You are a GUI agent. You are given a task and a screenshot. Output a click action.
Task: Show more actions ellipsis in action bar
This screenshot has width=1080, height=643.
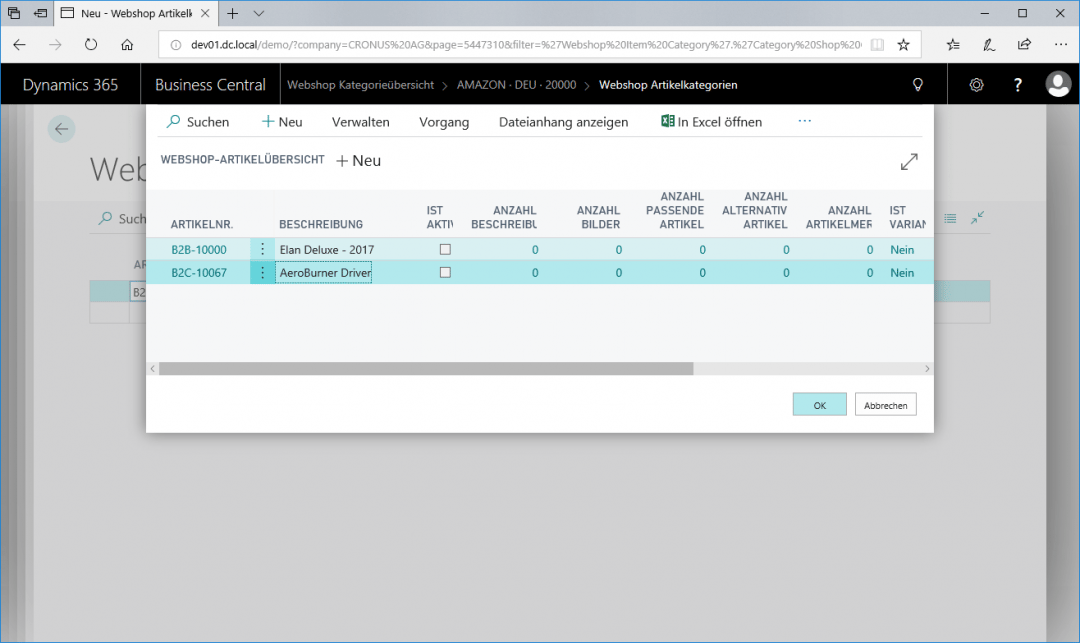click(804, 121)
